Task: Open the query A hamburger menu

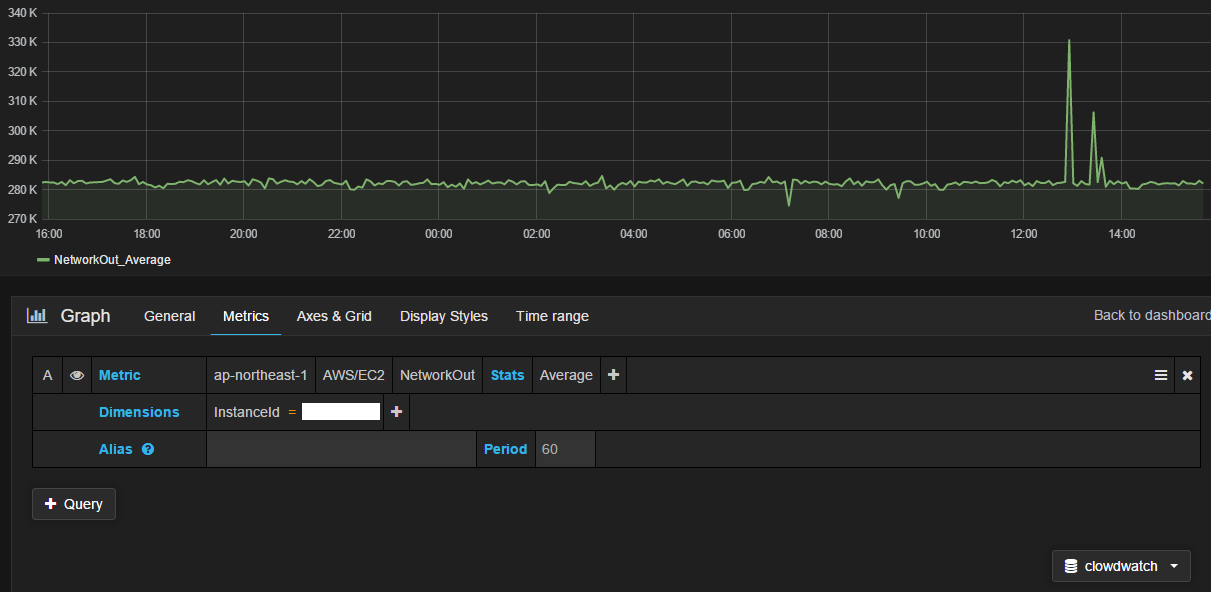Action: click(x=1161, y=375)
